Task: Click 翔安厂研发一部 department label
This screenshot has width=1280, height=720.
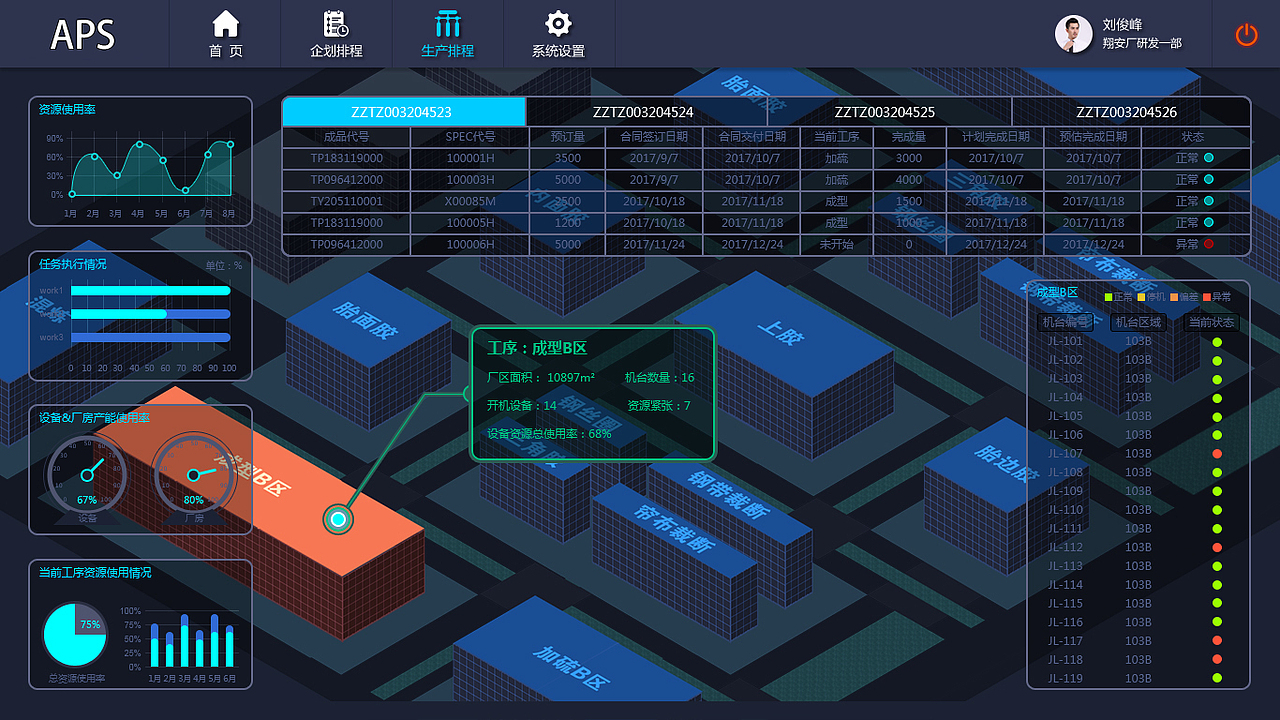Action: 1142,44
